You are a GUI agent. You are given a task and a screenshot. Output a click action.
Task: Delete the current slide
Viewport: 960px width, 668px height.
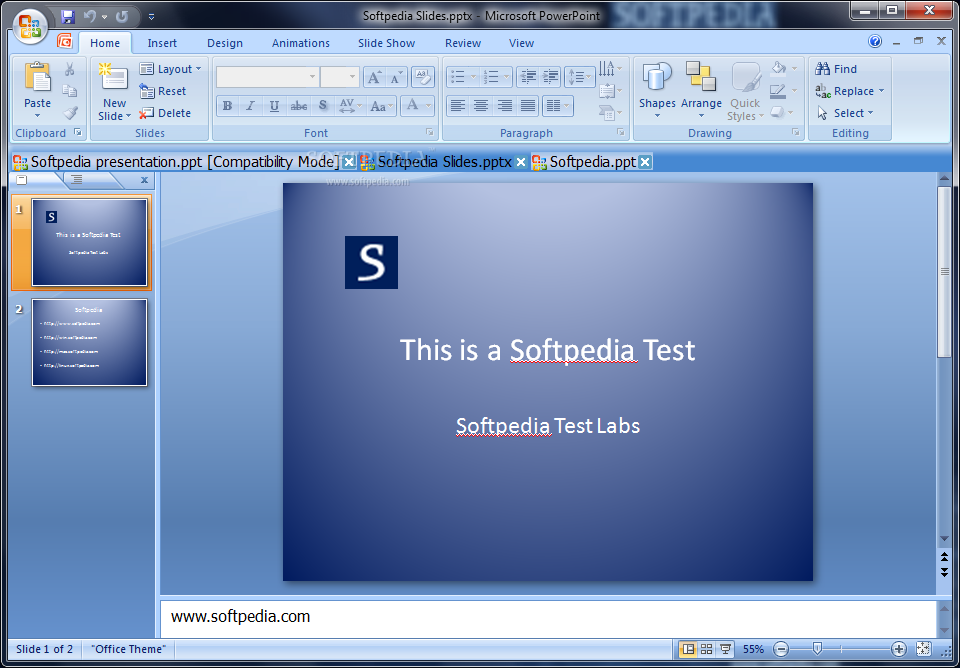[165, 113]
